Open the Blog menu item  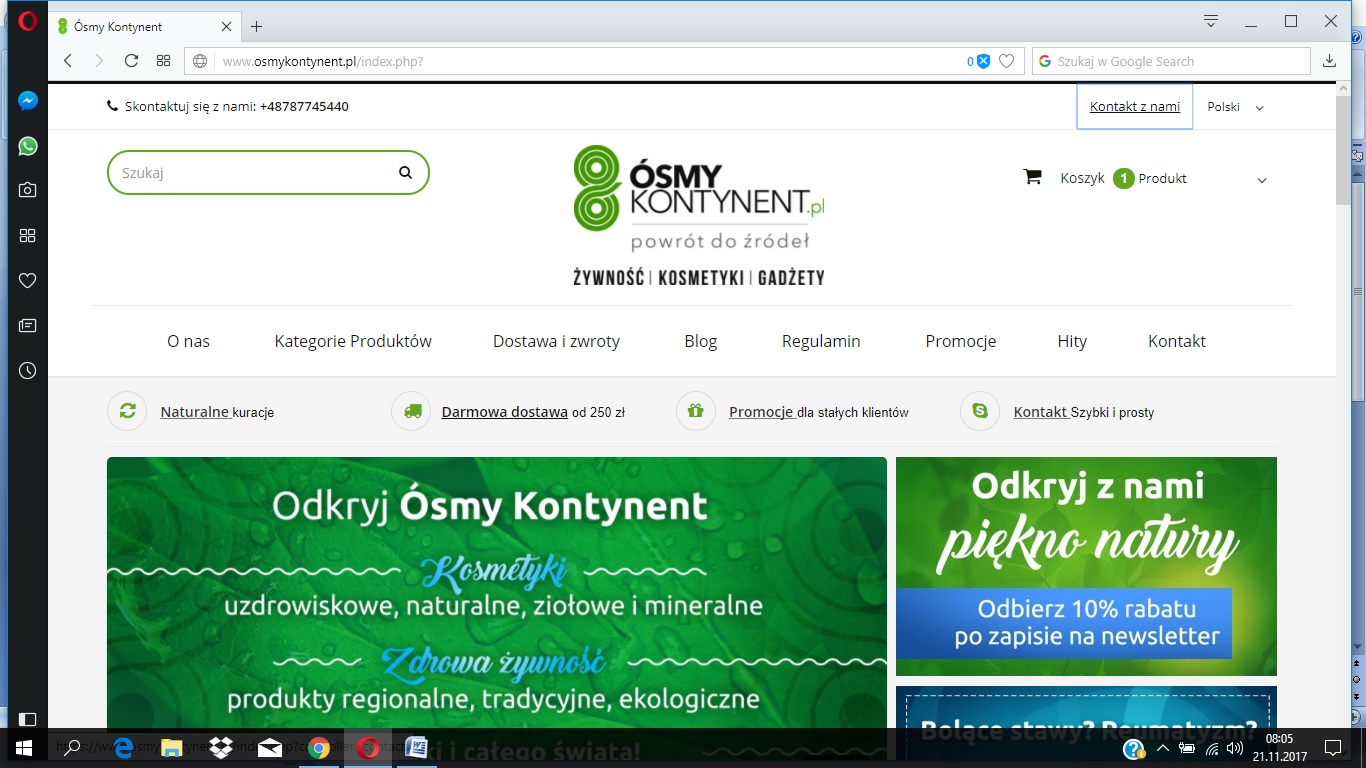(701, 341)
